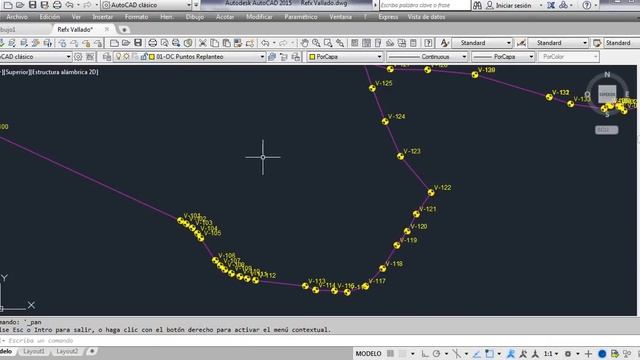The height and width of the screenshot is (360, 640).
Task: Click the Plot printer icon in standard toolbar
Action: click(x=152, y=43)
